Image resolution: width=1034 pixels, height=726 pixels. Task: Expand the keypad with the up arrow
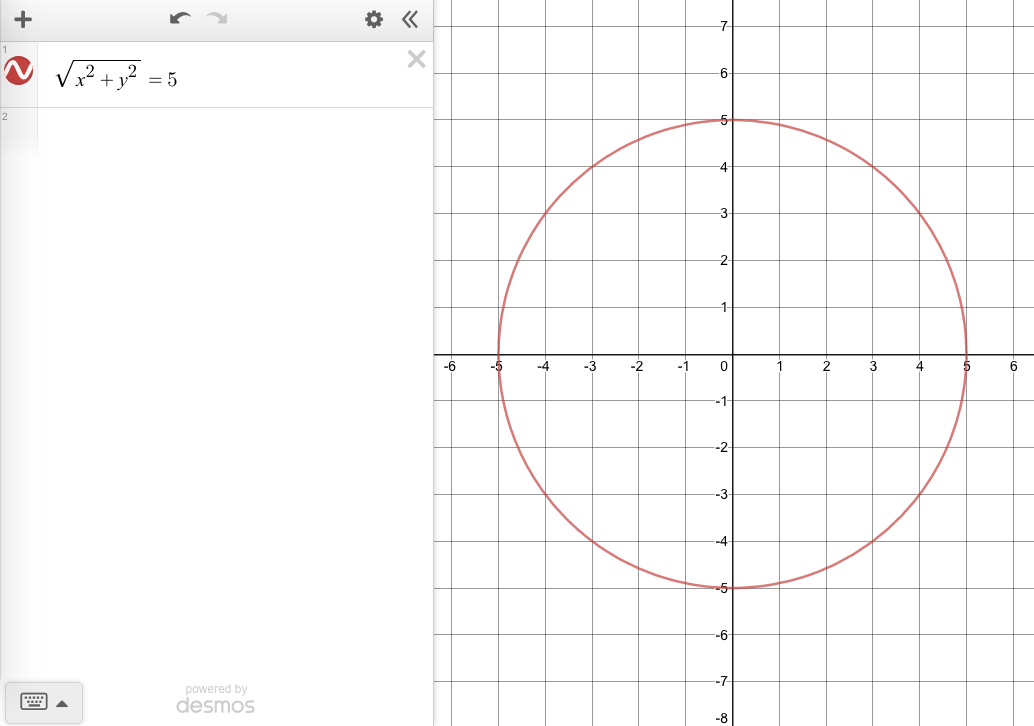click(x=62, y=703)
